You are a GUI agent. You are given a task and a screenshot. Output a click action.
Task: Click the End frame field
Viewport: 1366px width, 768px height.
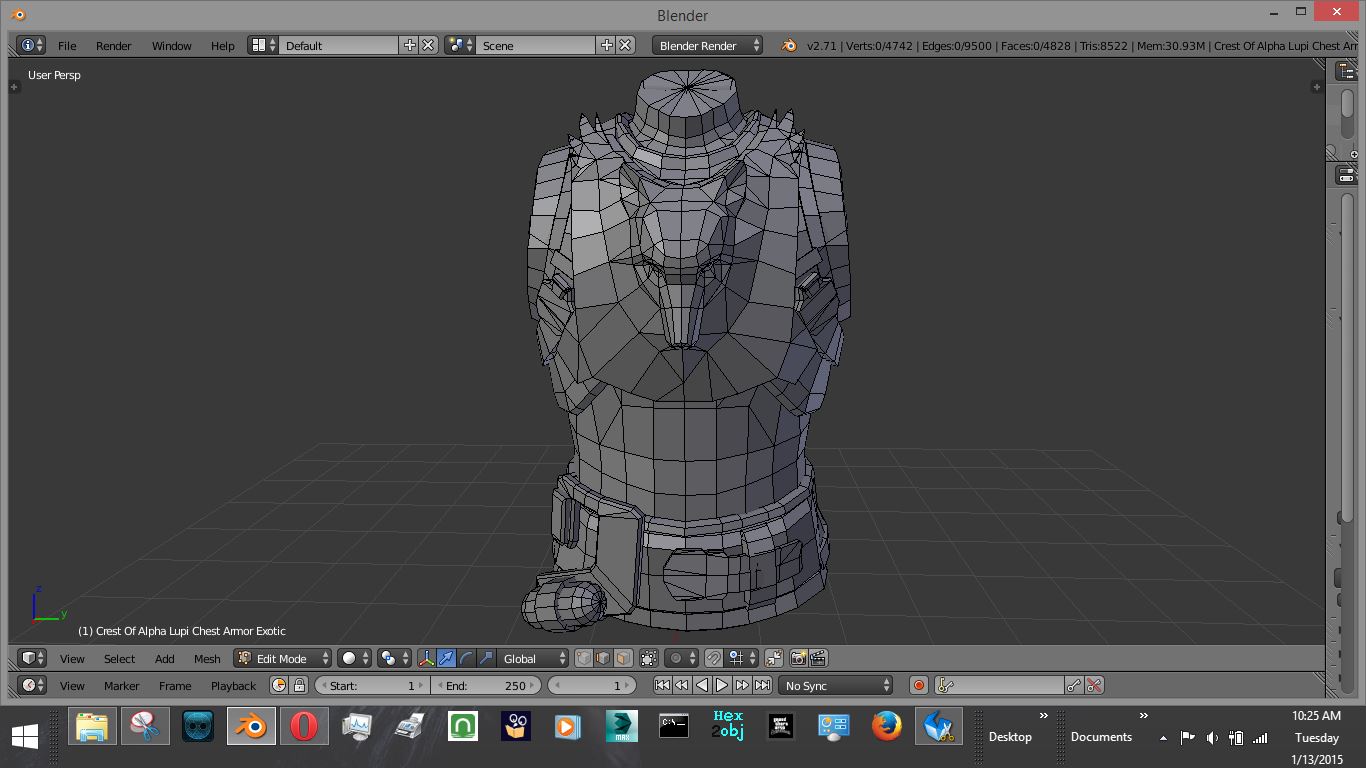coord(487,685)
